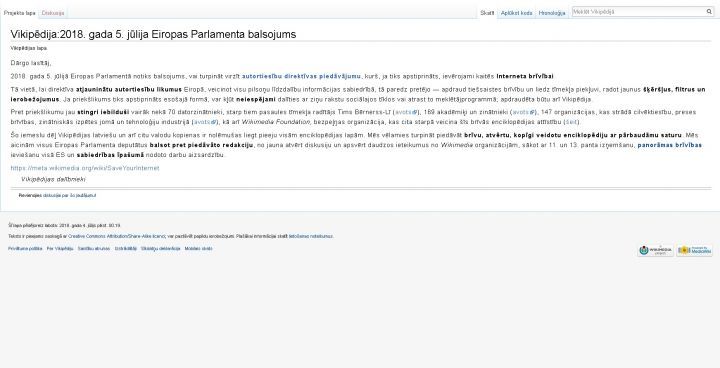Image resolution: width=720 pixels, height=368 pixels.
Task: Follow the autortiesību direktīvas piedāvājumu link
Action: pyautogui.click(x=301, y=76)
